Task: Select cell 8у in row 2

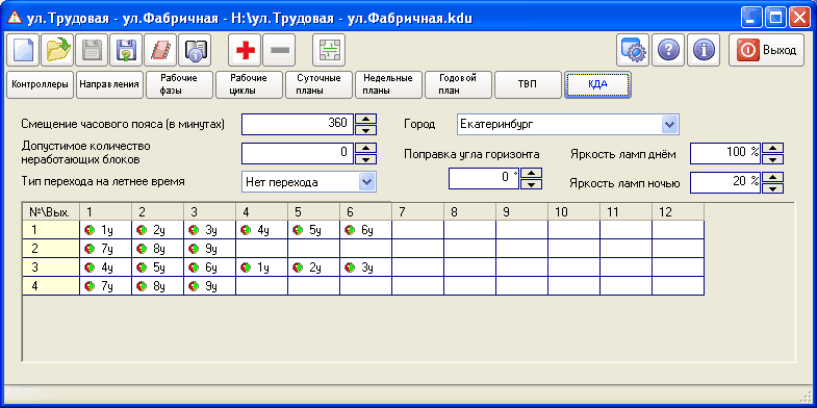Action: pos(157,249)
